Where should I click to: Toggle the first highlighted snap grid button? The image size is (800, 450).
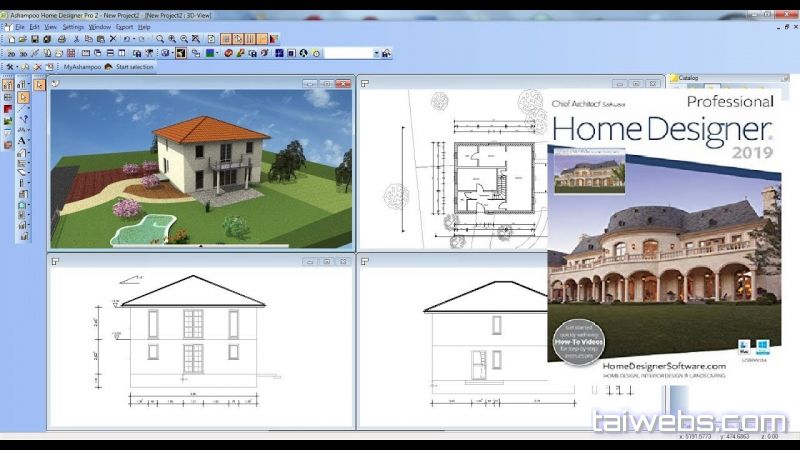coord(227,39)
